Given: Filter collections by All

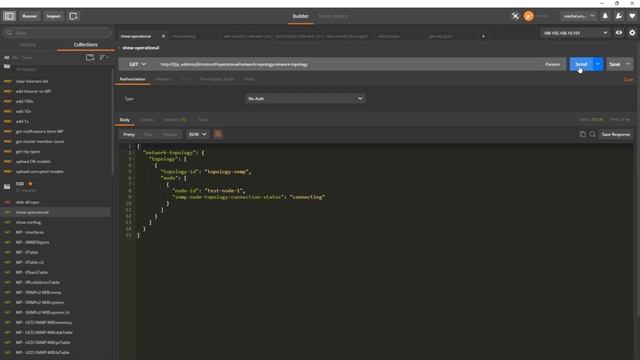Looking at the screenshot, I should [7, 58].
